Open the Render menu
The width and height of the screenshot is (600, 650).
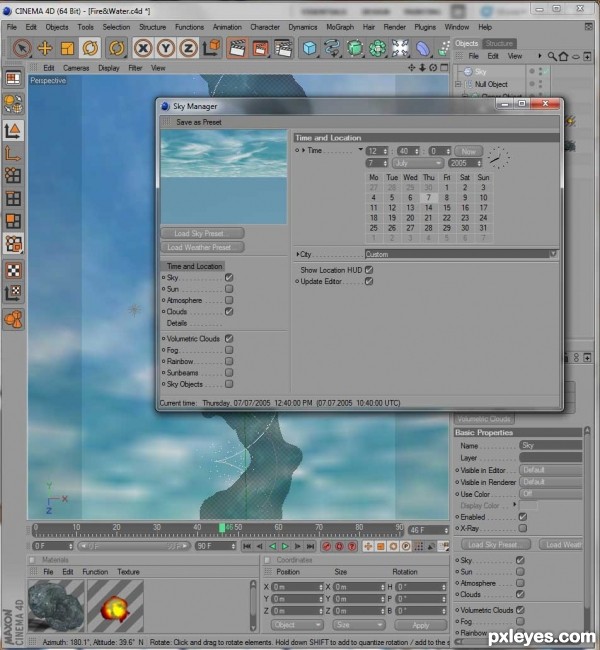click(394, 27)
